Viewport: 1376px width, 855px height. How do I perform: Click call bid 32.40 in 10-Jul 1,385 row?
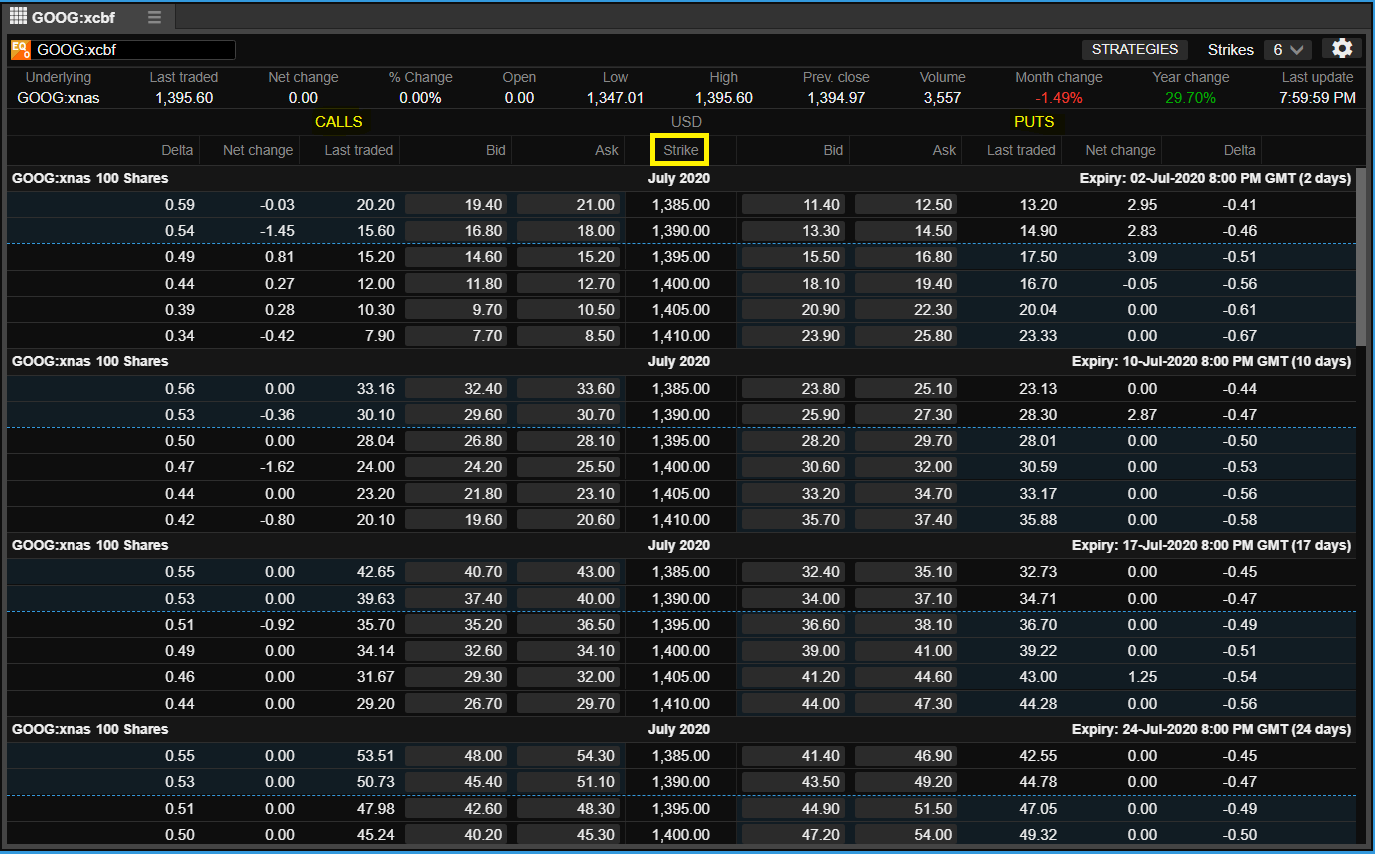click(456, 389)
